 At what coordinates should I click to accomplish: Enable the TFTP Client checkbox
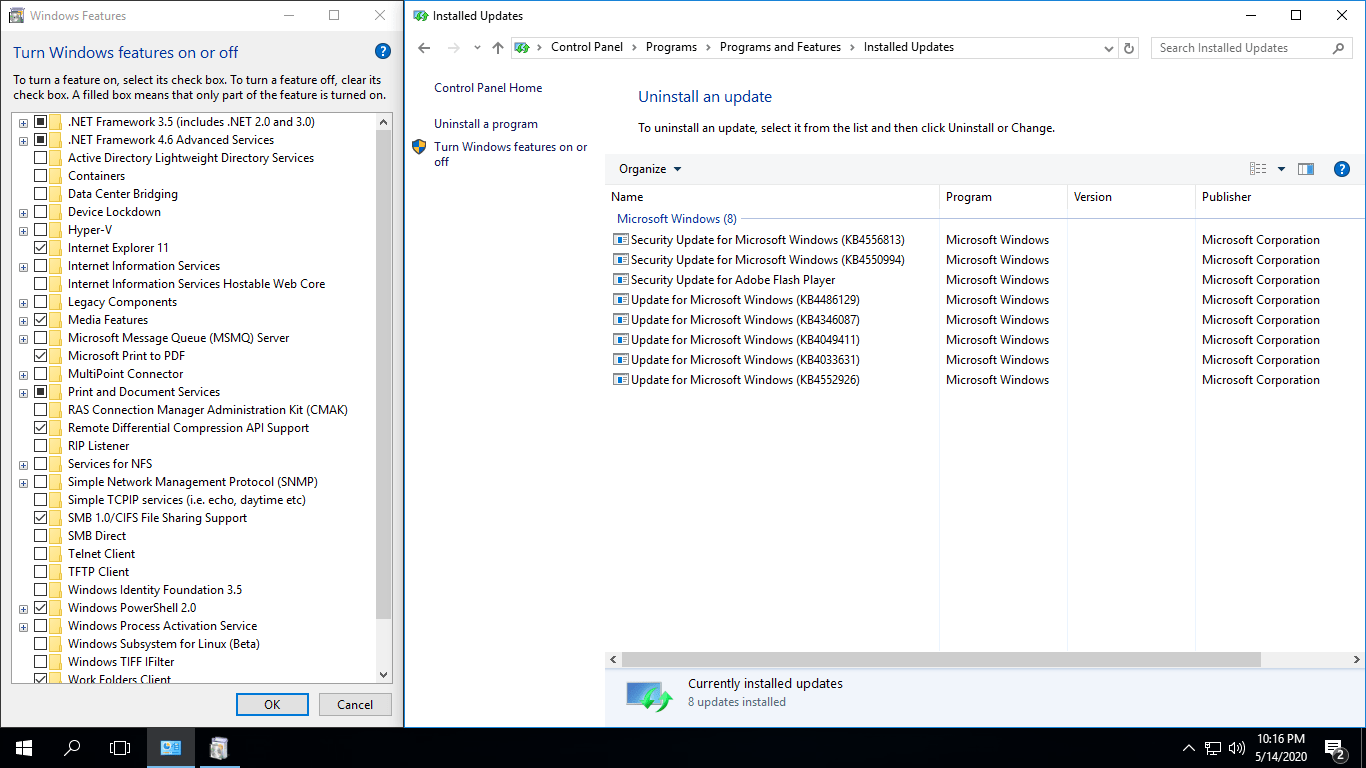[x=40, y=572]
